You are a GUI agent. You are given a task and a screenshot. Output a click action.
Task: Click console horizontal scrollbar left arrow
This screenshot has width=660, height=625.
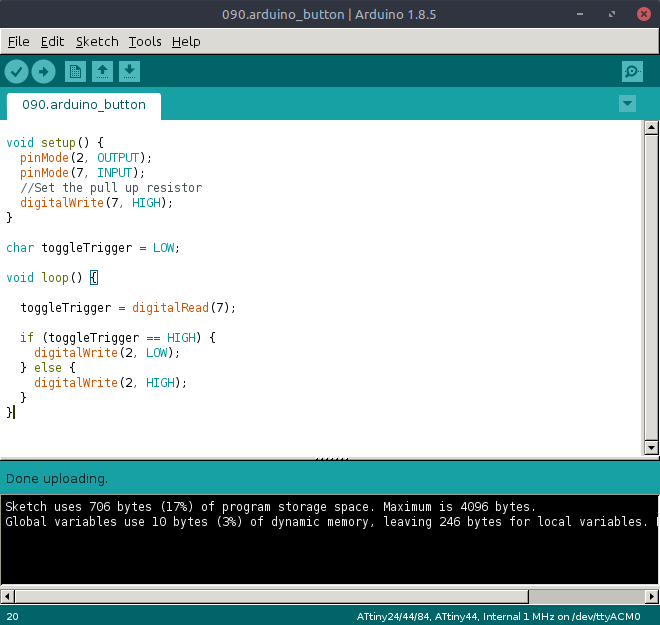pyautogui.click(x=8, y=596)
